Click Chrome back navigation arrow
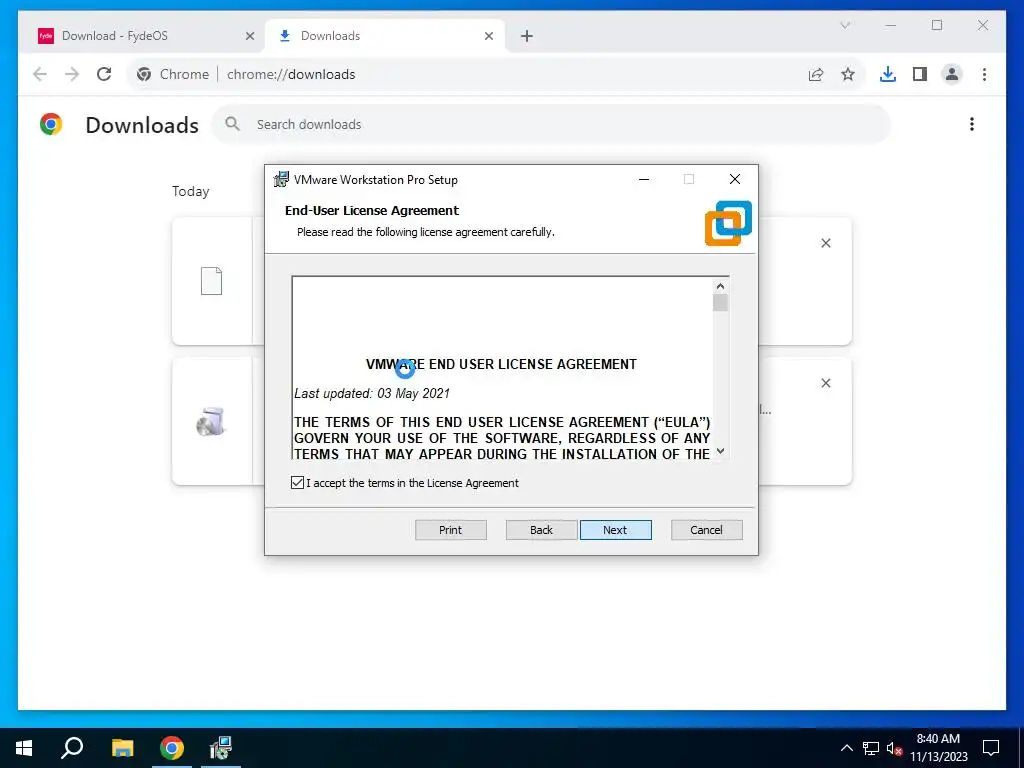1024x768 pixels. point(40,74)
